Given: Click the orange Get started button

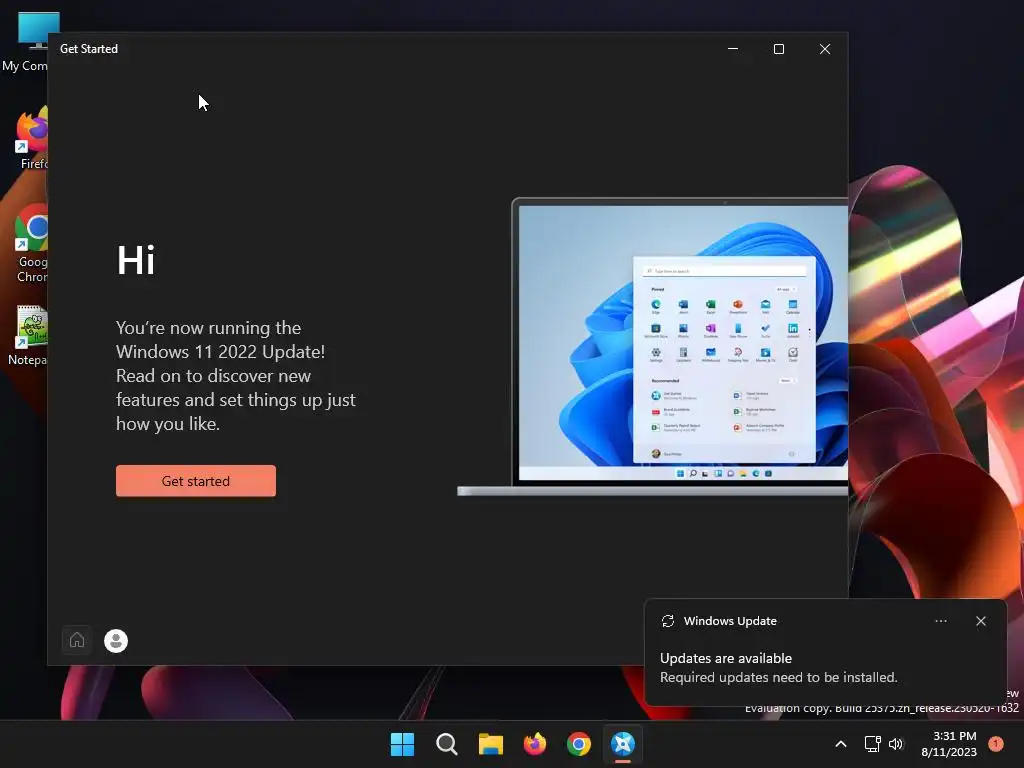Looking at the screenshot, I should (196, 481).
